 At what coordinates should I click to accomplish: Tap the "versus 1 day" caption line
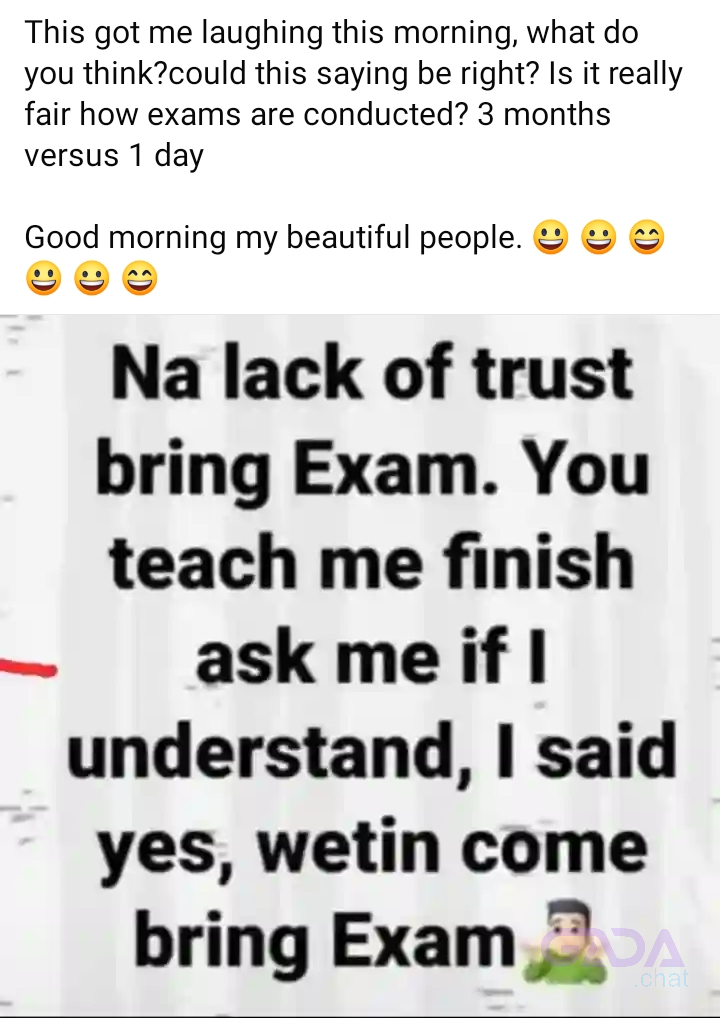(x=114, y=156)
